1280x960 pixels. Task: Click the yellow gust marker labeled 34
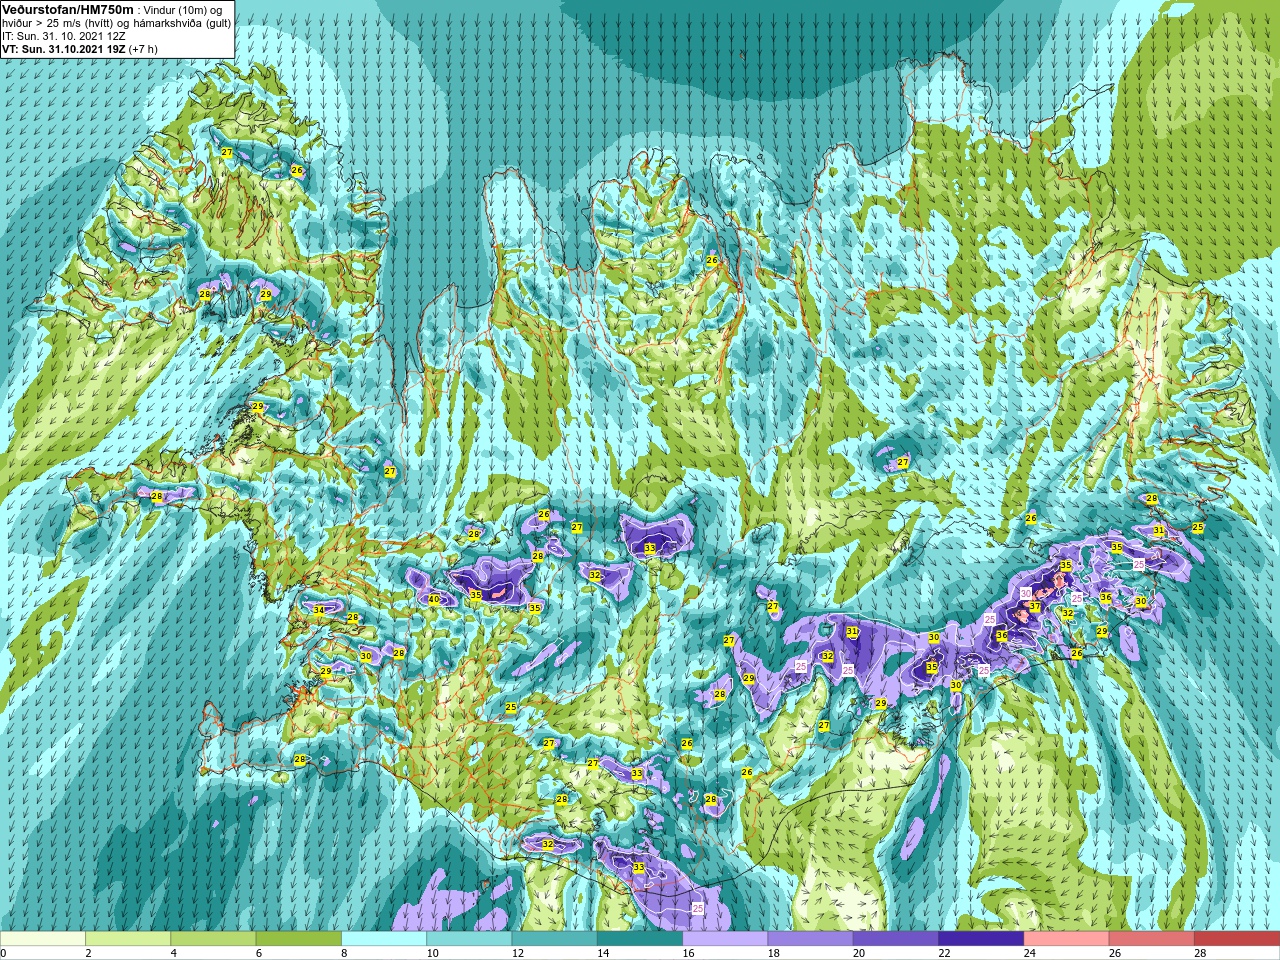coord(319,610)
